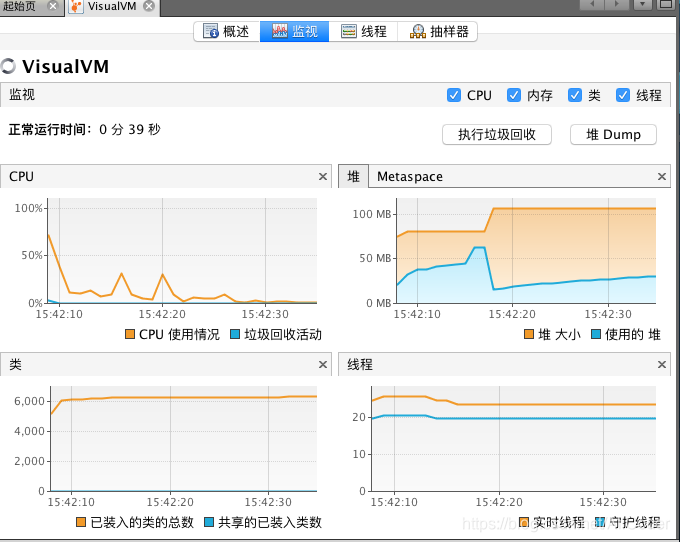Click the 使用的 堆 blue legend swatch
Screen dimensions: 680x542
point(595,334)
